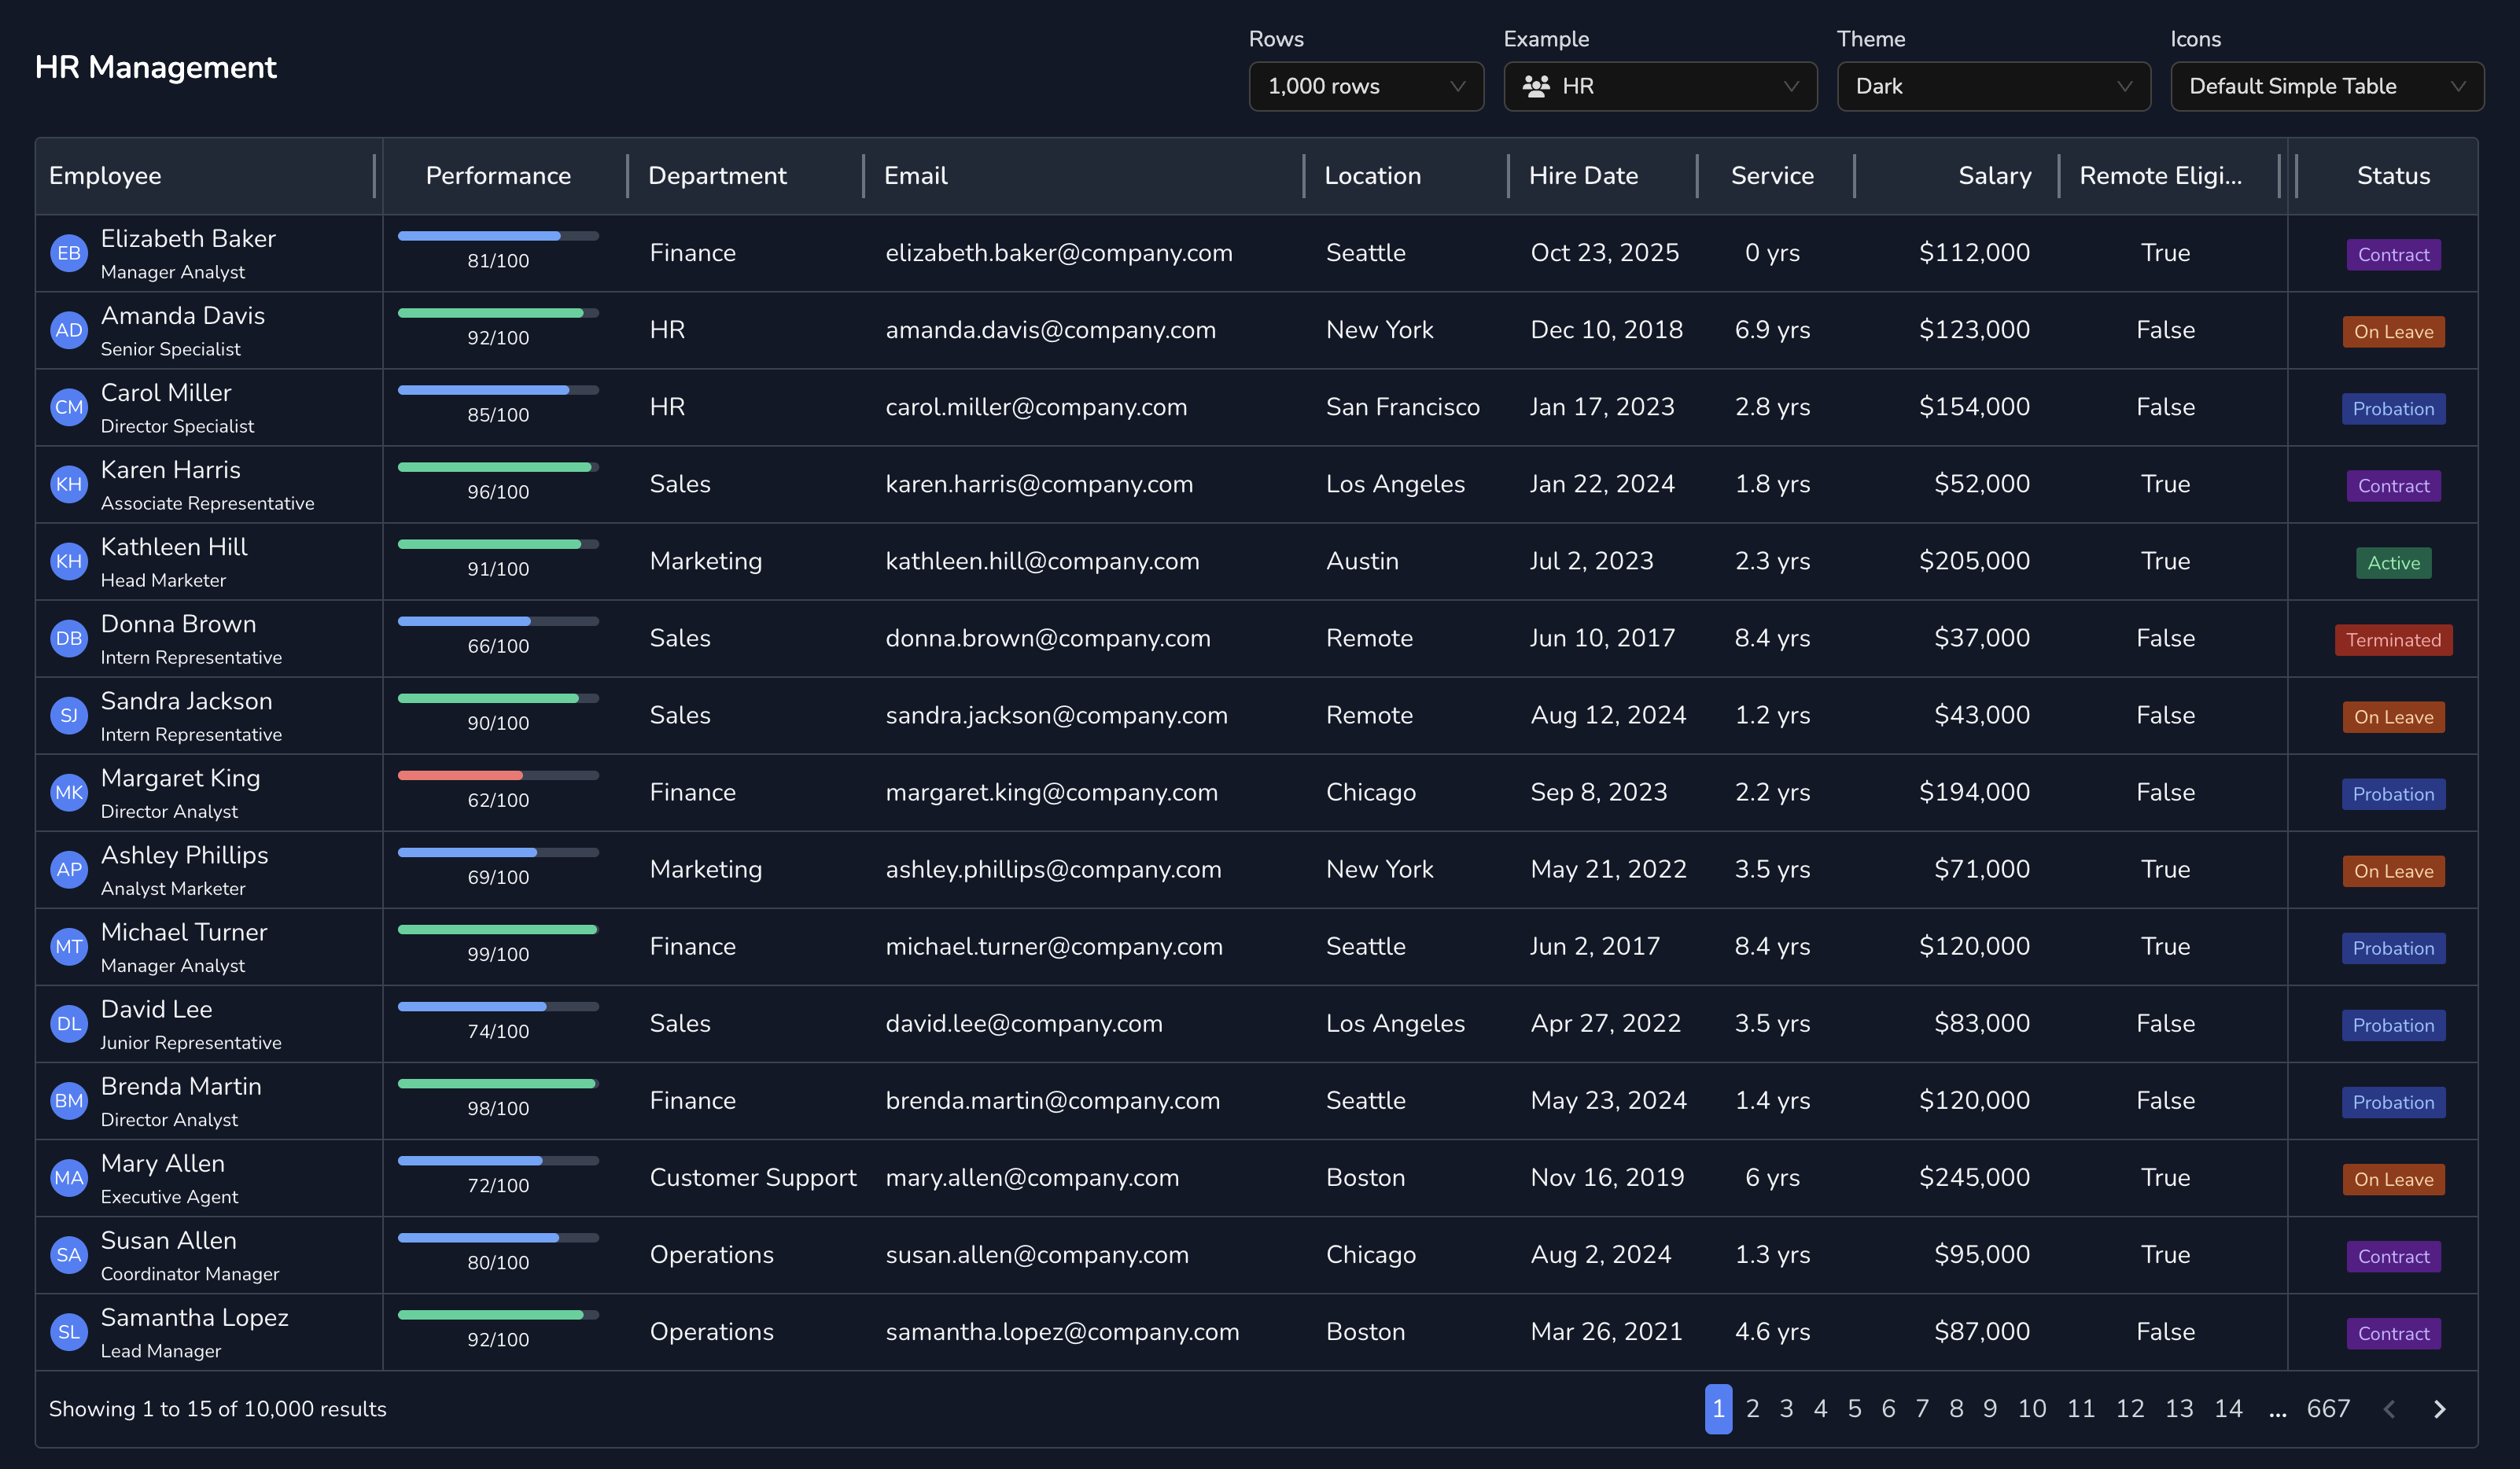Click Susan Allen's Contract status badge

coord(2393,1257)
